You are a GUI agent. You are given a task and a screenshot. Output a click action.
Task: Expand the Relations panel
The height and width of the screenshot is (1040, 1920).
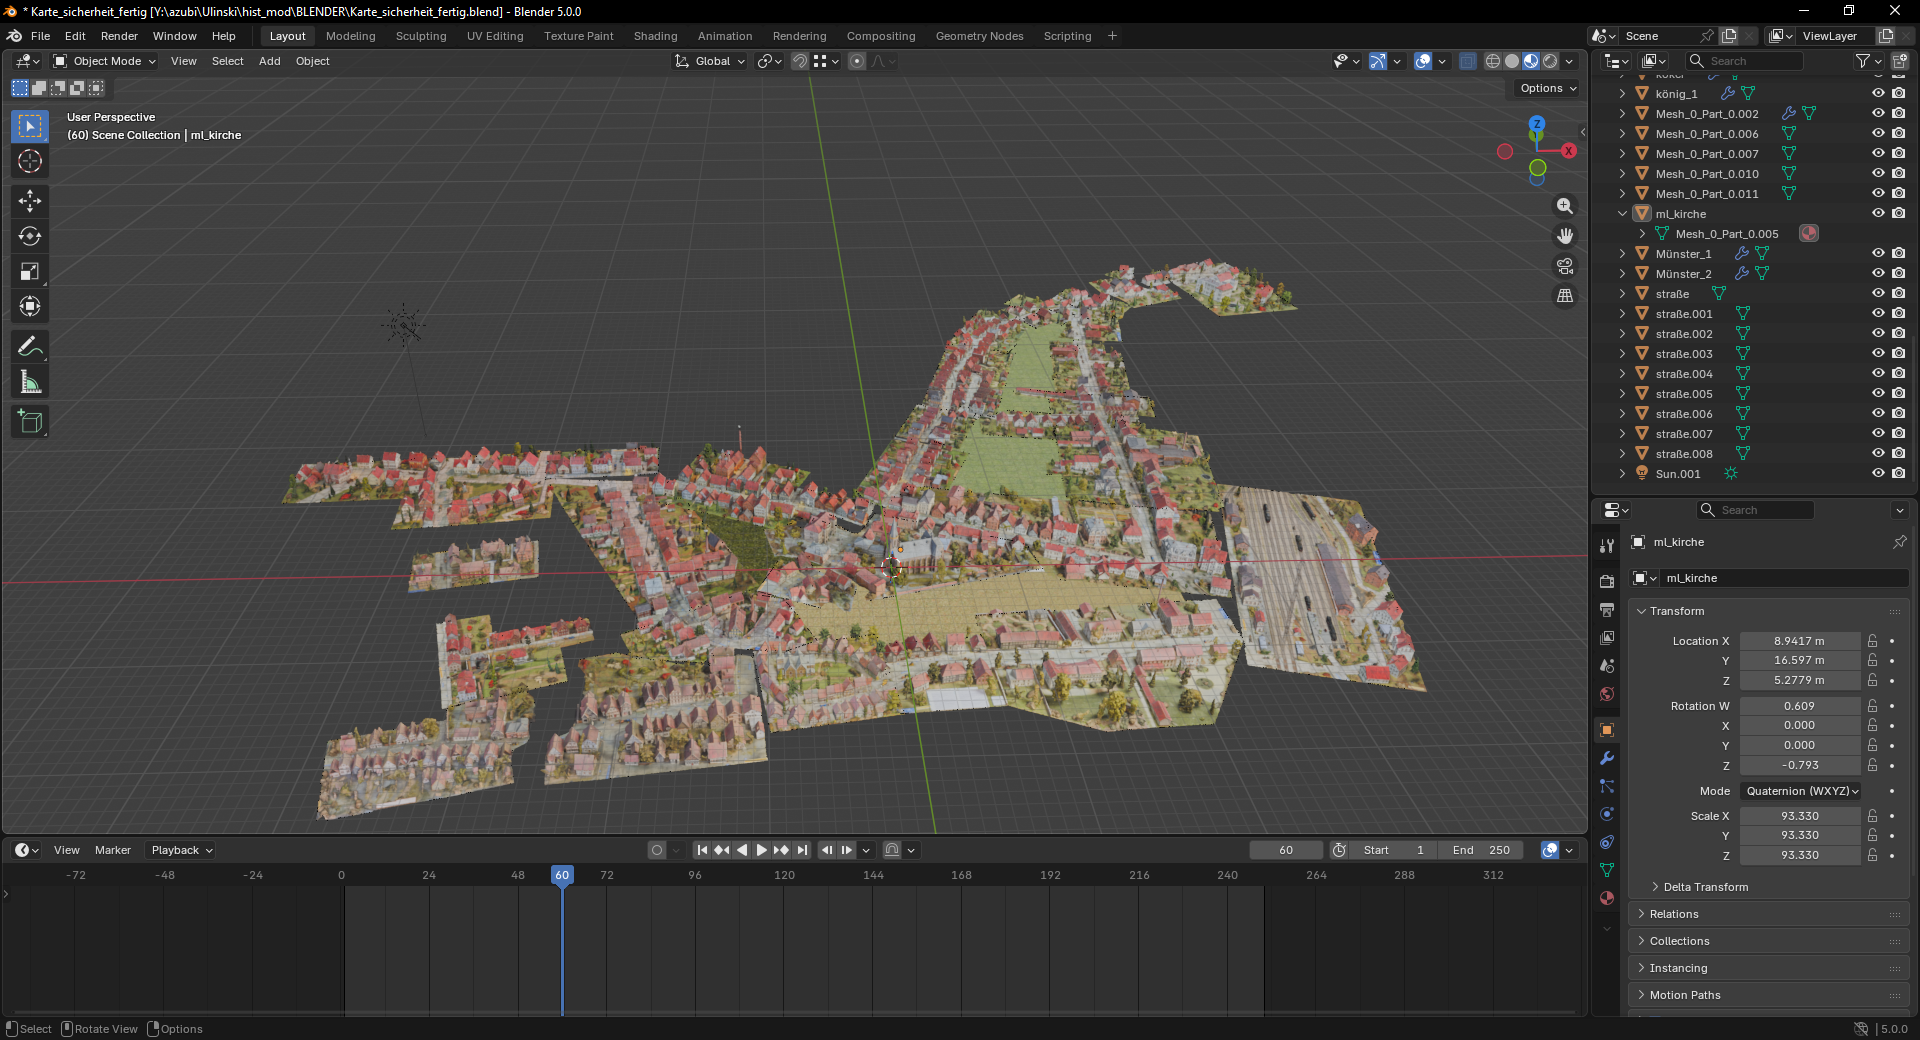coord(1674,914)
